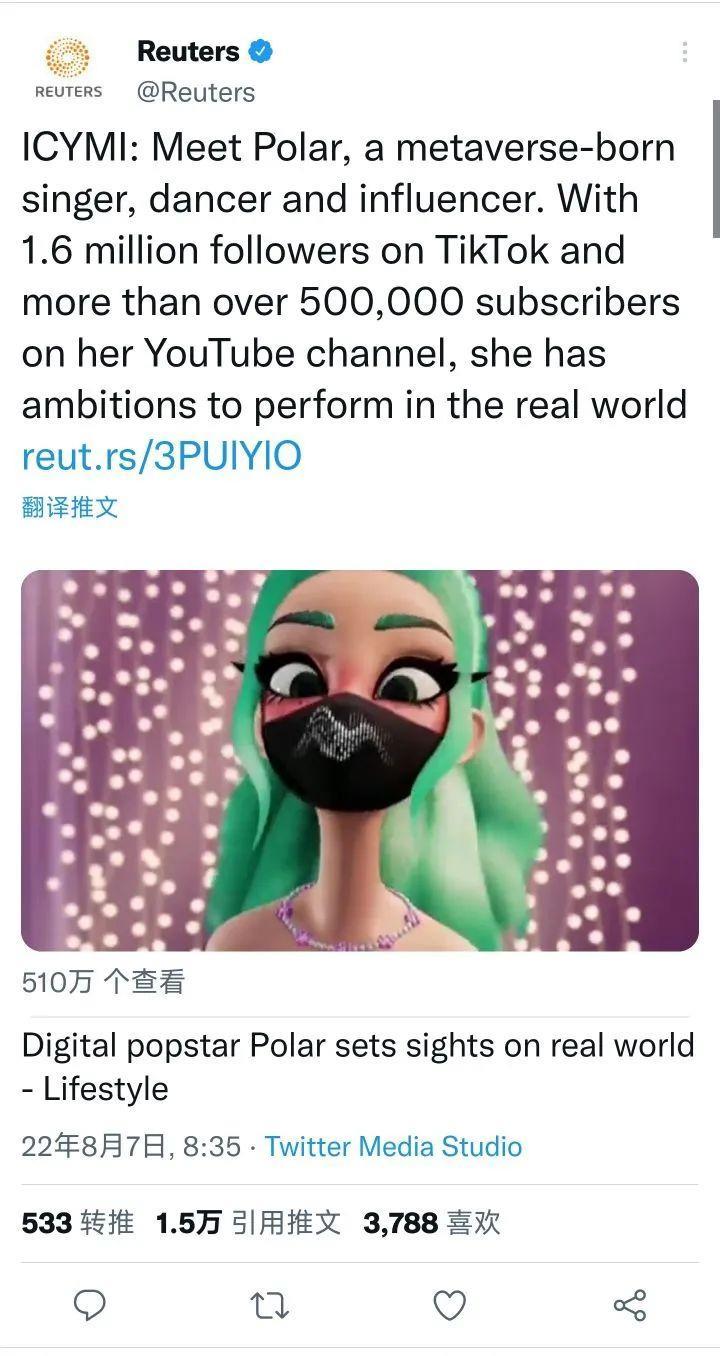Tap the blue verified badge
Viewport: 720px width, 1356px height.
[261, 51]
